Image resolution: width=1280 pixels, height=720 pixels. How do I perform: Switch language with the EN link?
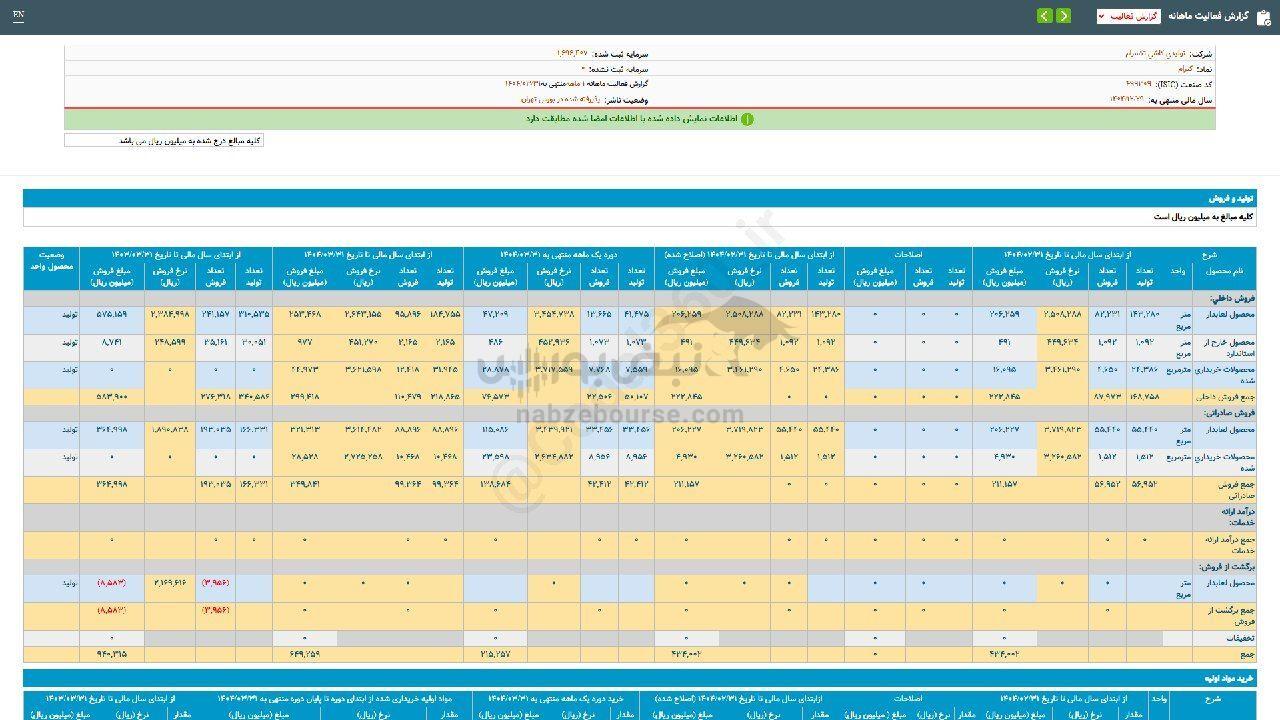click(19, 16)
